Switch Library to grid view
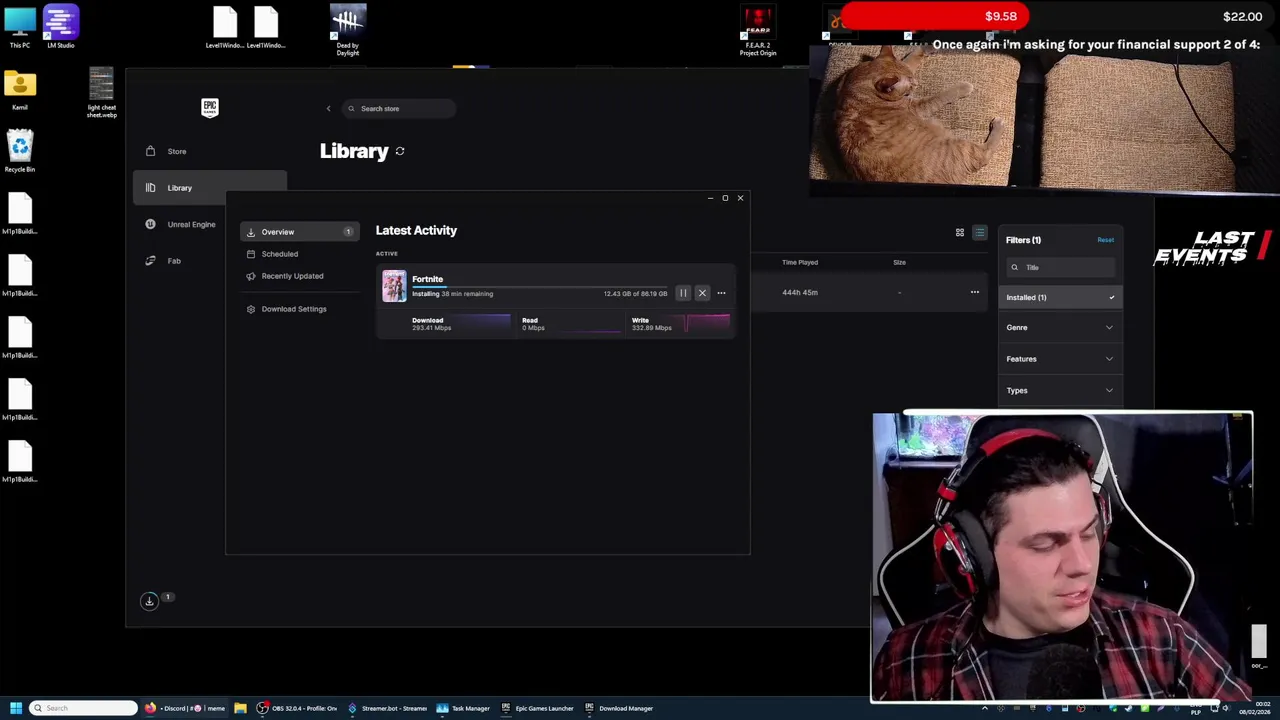This screenshot has width=1280, height=720. pyautogui.click(x=959, y=232)
